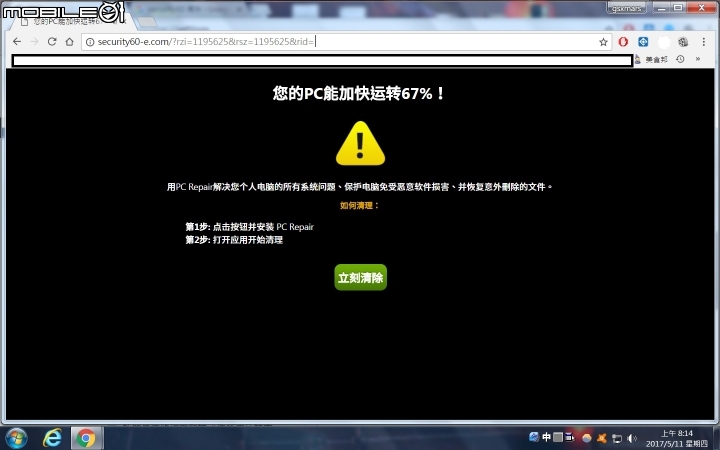Click the heading 您的PC能加快运转67%！
Screen dimensions: 720x450
click(x=359, y=93)
